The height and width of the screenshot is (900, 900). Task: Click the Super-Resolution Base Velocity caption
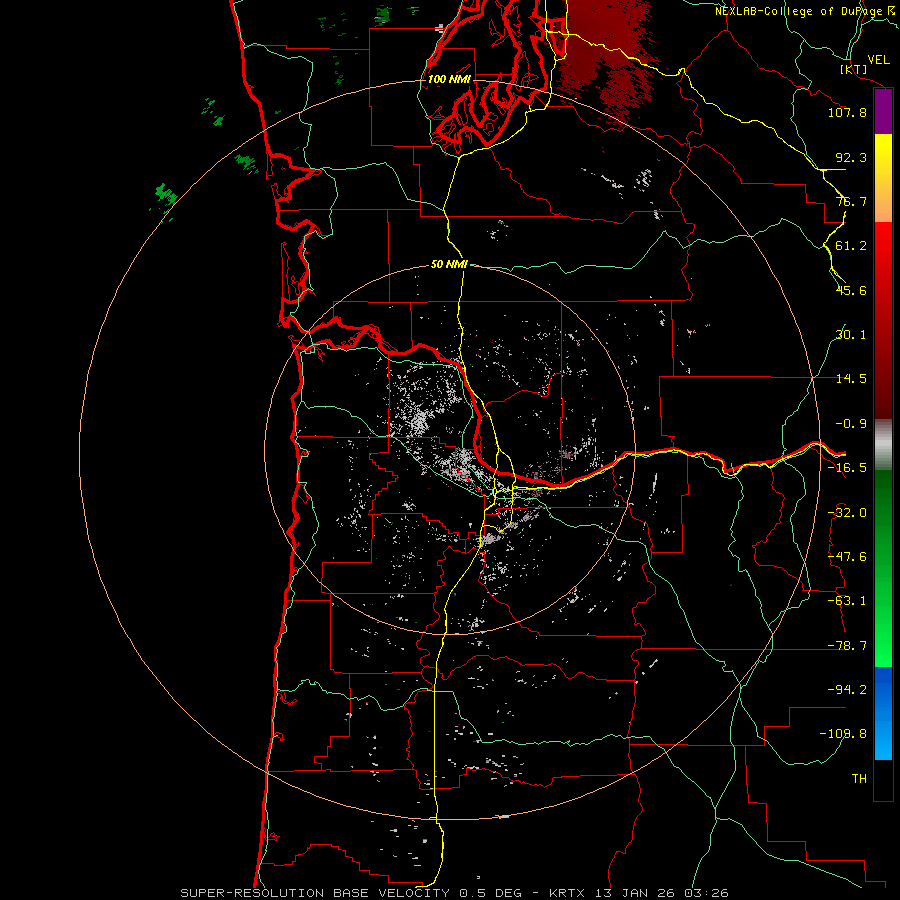[454, 893]
